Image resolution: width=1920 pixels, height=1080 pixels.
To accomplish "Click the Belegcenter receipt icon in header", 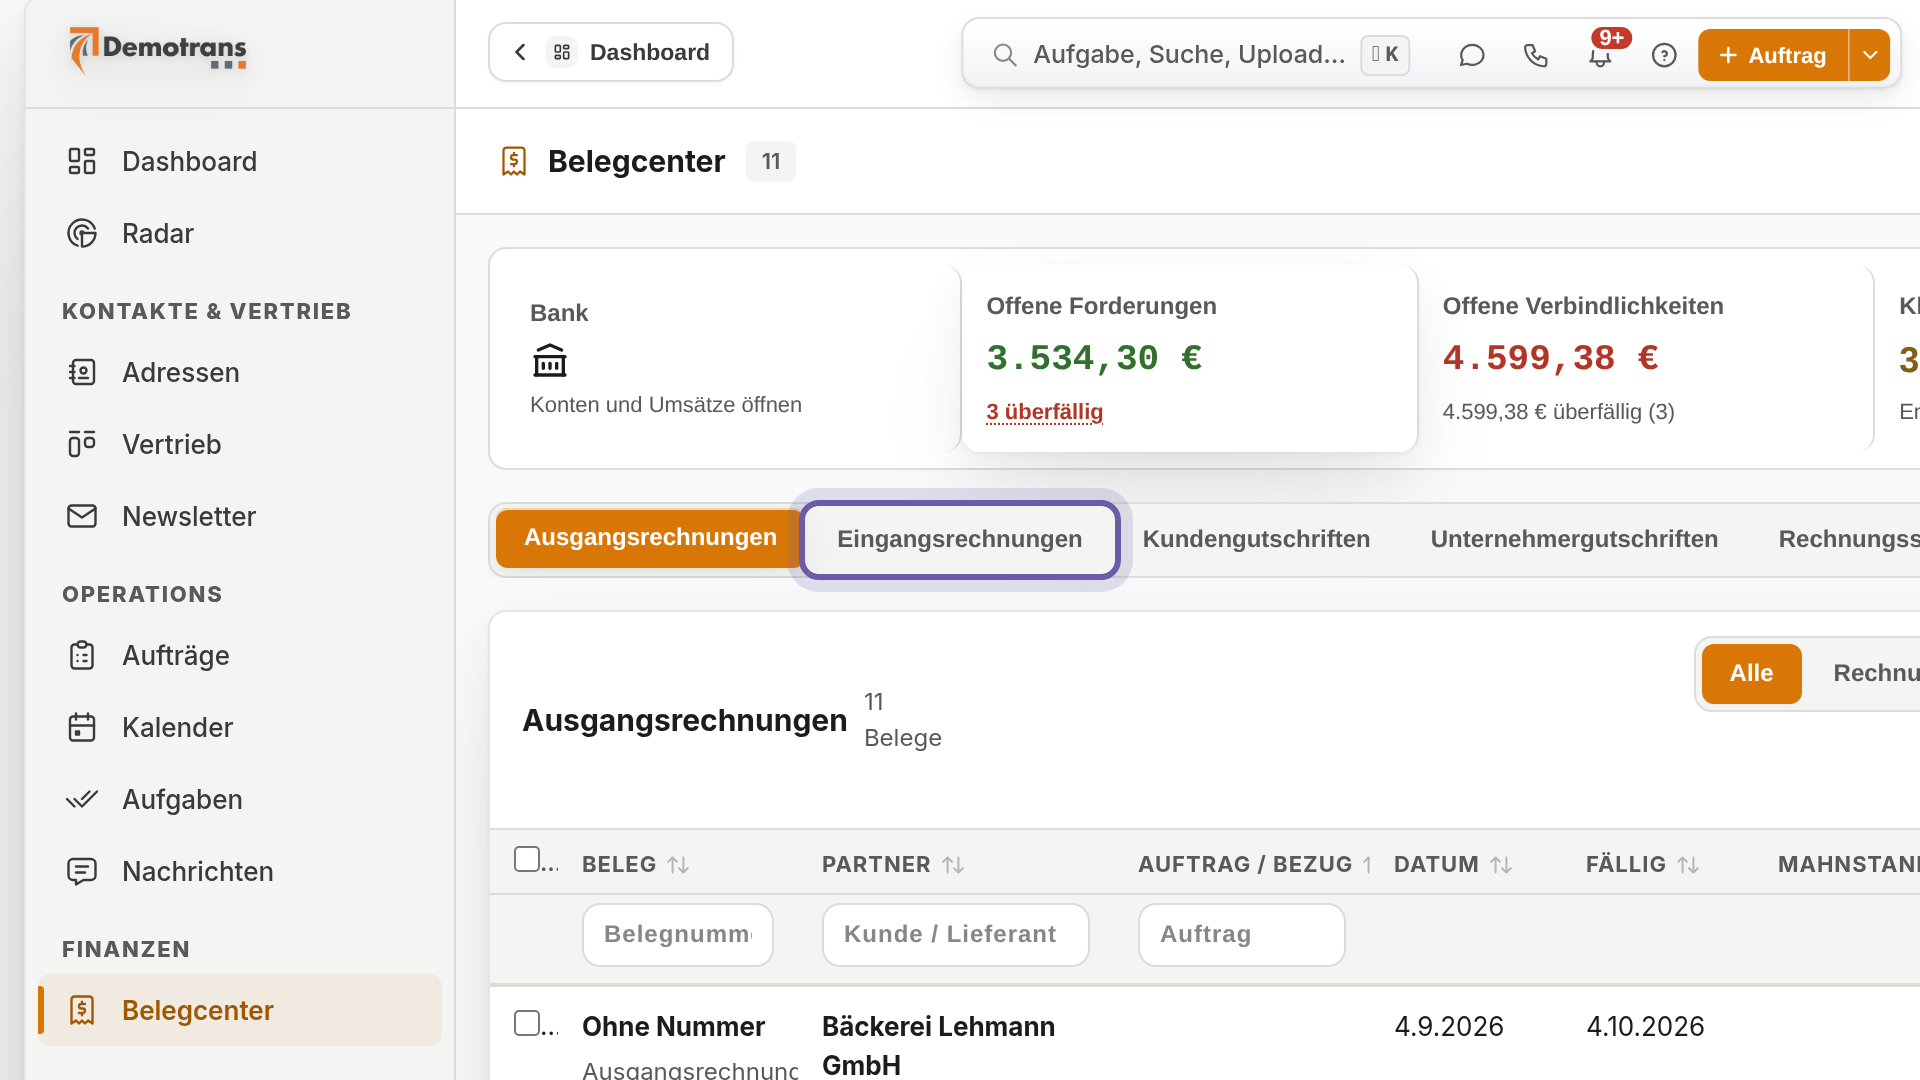I will pyautogui.click(x=514, y=161).
